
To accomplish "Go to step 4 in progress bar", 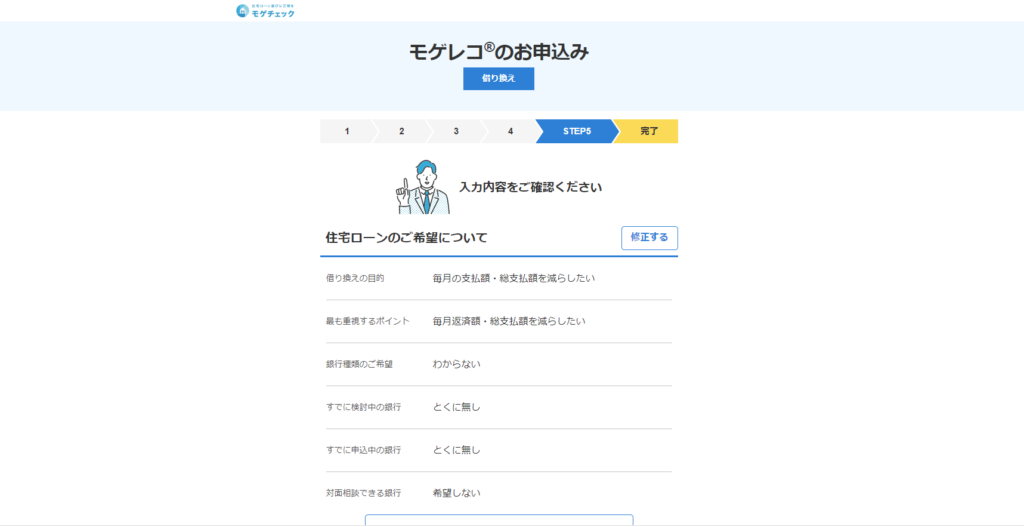I will pos(510,131).
